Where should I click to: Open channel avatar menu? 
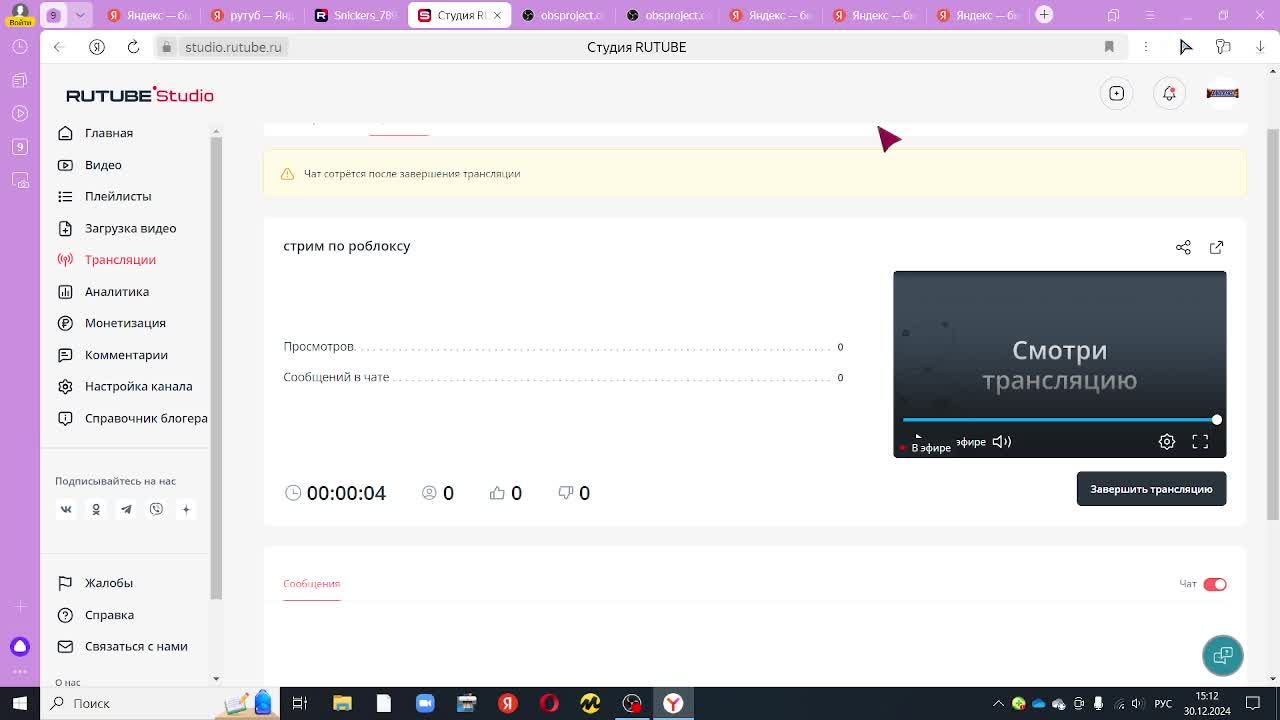1222,93
